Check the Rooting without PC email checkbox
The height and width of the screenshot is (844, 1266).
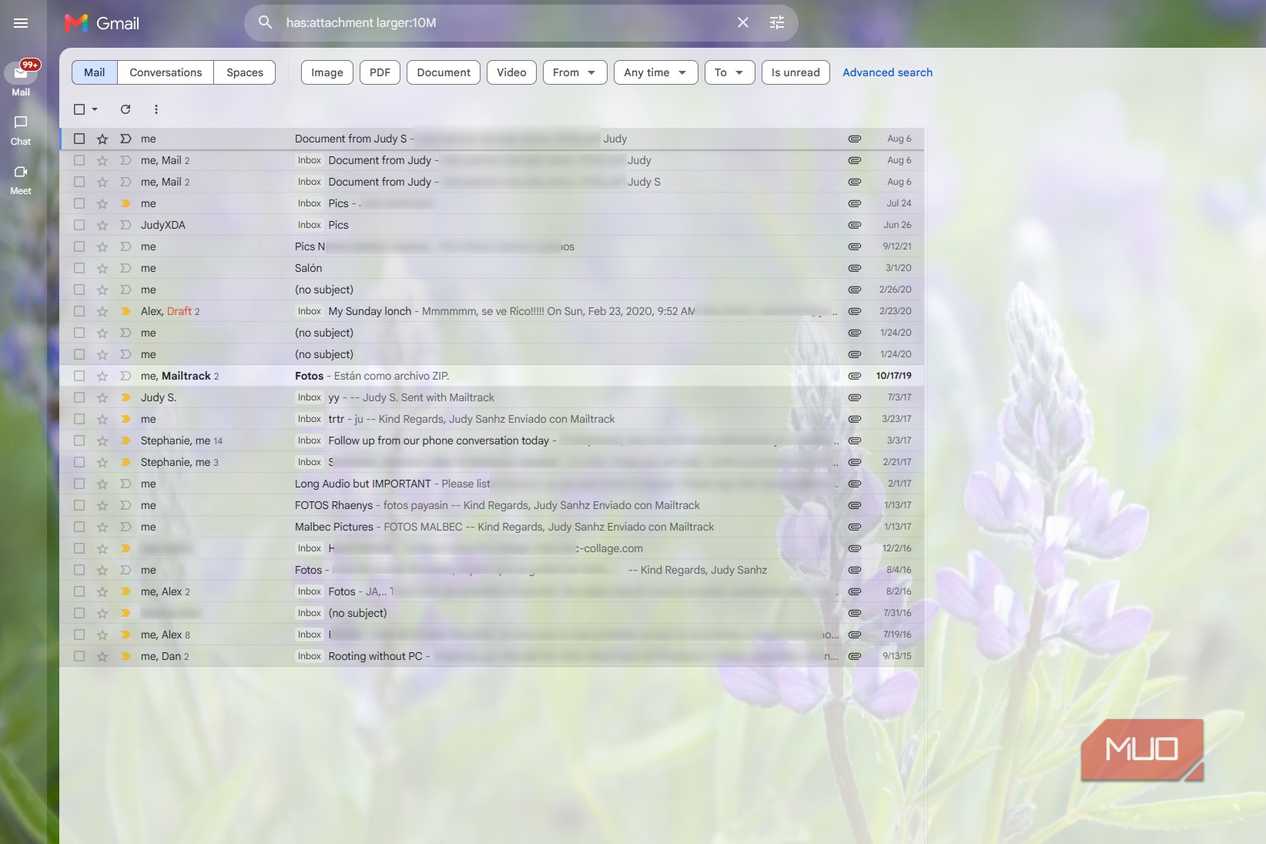[x=79, y=656]
